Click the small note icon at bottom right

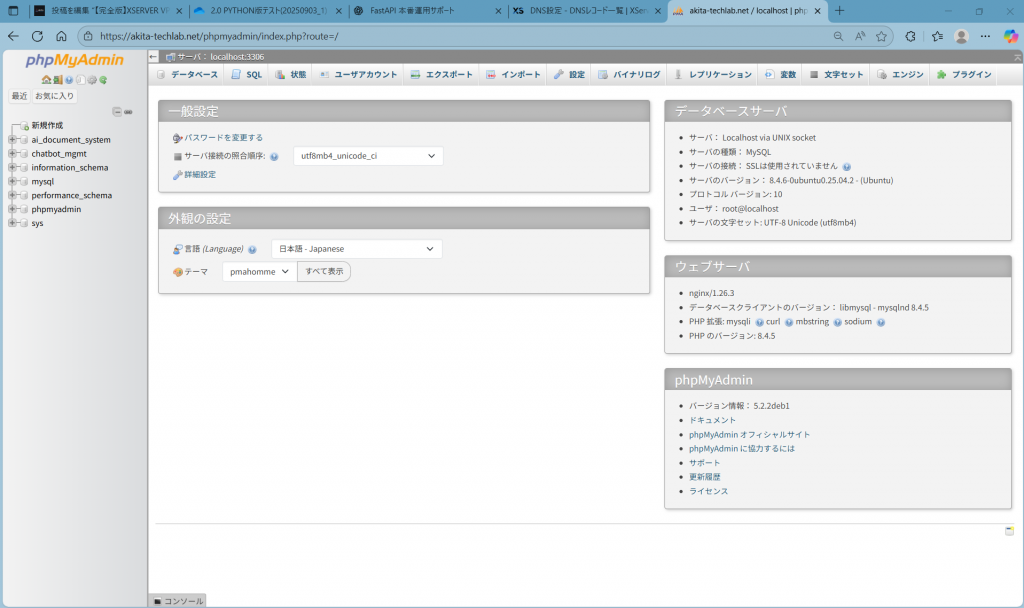point(1009,531)
